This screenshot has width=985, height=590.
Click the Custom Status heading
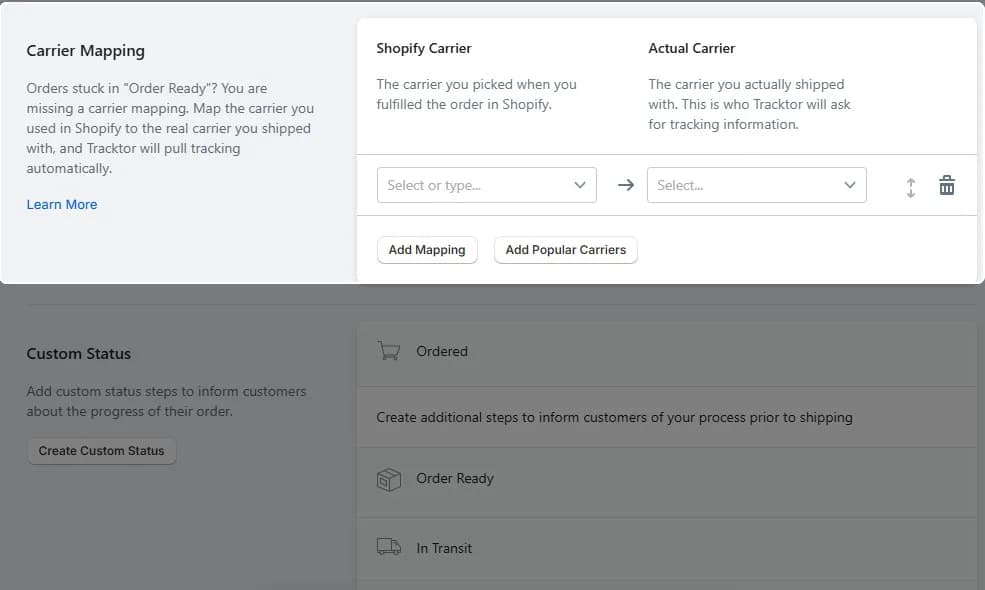point(79,354)
